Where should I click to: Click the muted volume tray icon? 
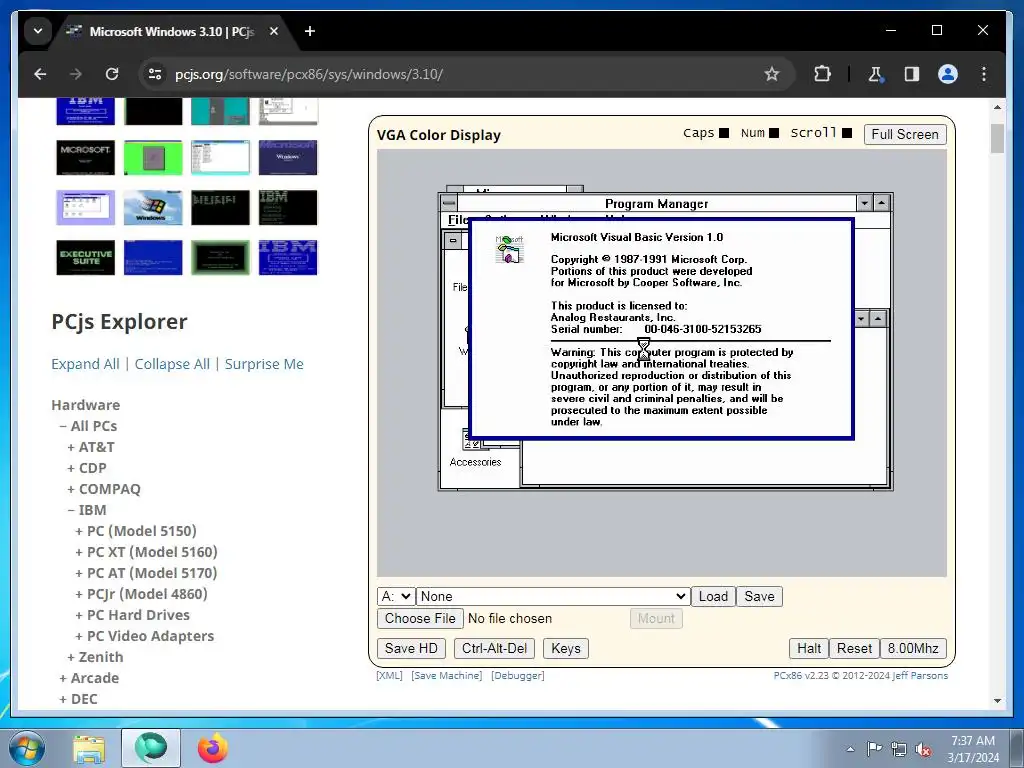point(923,750)
